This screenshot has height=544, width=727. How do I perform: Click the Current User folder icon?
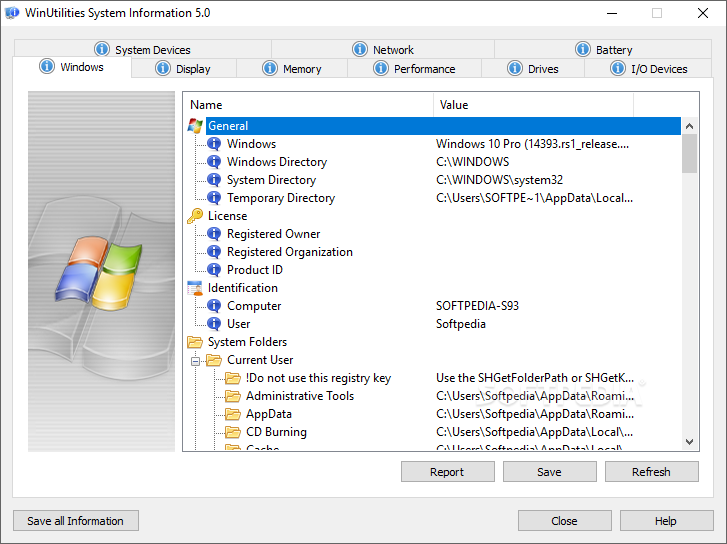coord(214,360)
